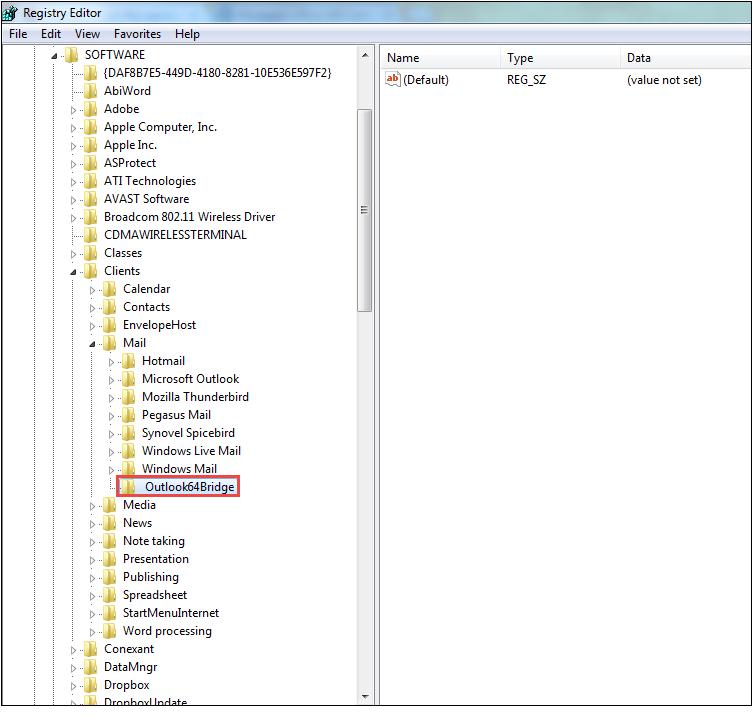Click the ASProtect folder icon
Screen dimensions: 753x720
coord(90,163)
